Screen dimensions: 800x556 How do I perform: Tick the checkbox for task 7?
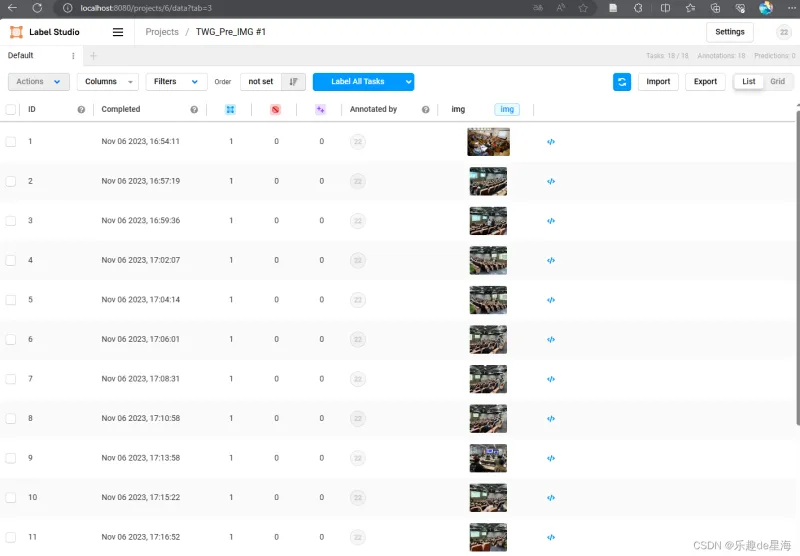pyautogui.click(x=11, y=379)
